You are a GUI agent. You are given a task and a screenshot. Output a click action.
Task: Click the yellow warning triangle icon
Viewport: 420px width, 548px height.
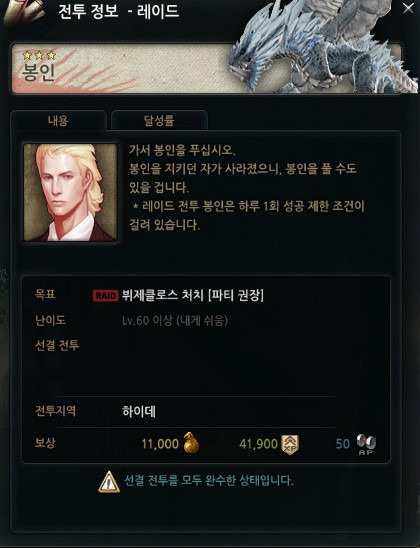(109, 482)
